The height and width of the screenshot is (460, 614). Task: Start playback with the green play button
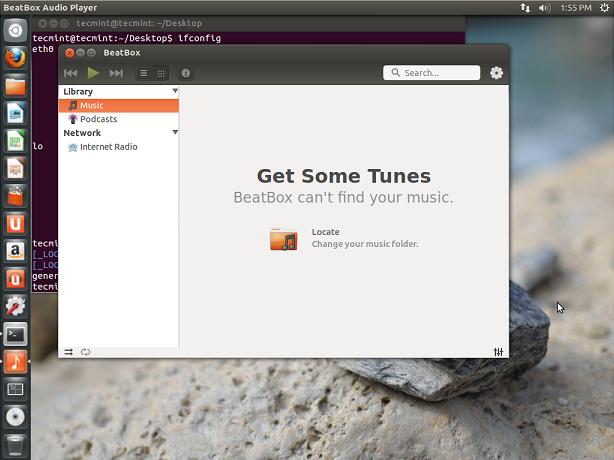pyautogui.click(x=93, y=73)
